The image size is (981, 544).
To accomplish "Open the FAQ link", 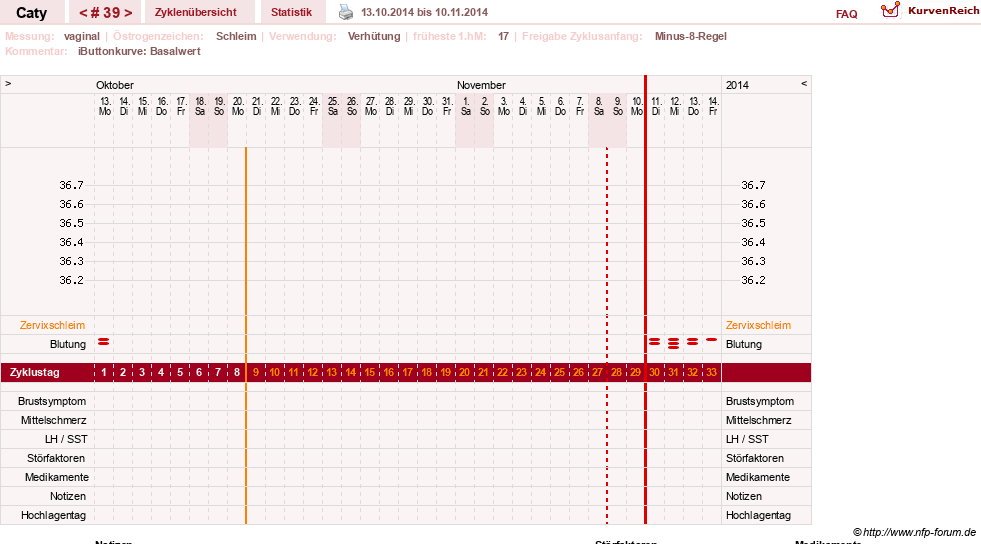I will click(846, 14).
